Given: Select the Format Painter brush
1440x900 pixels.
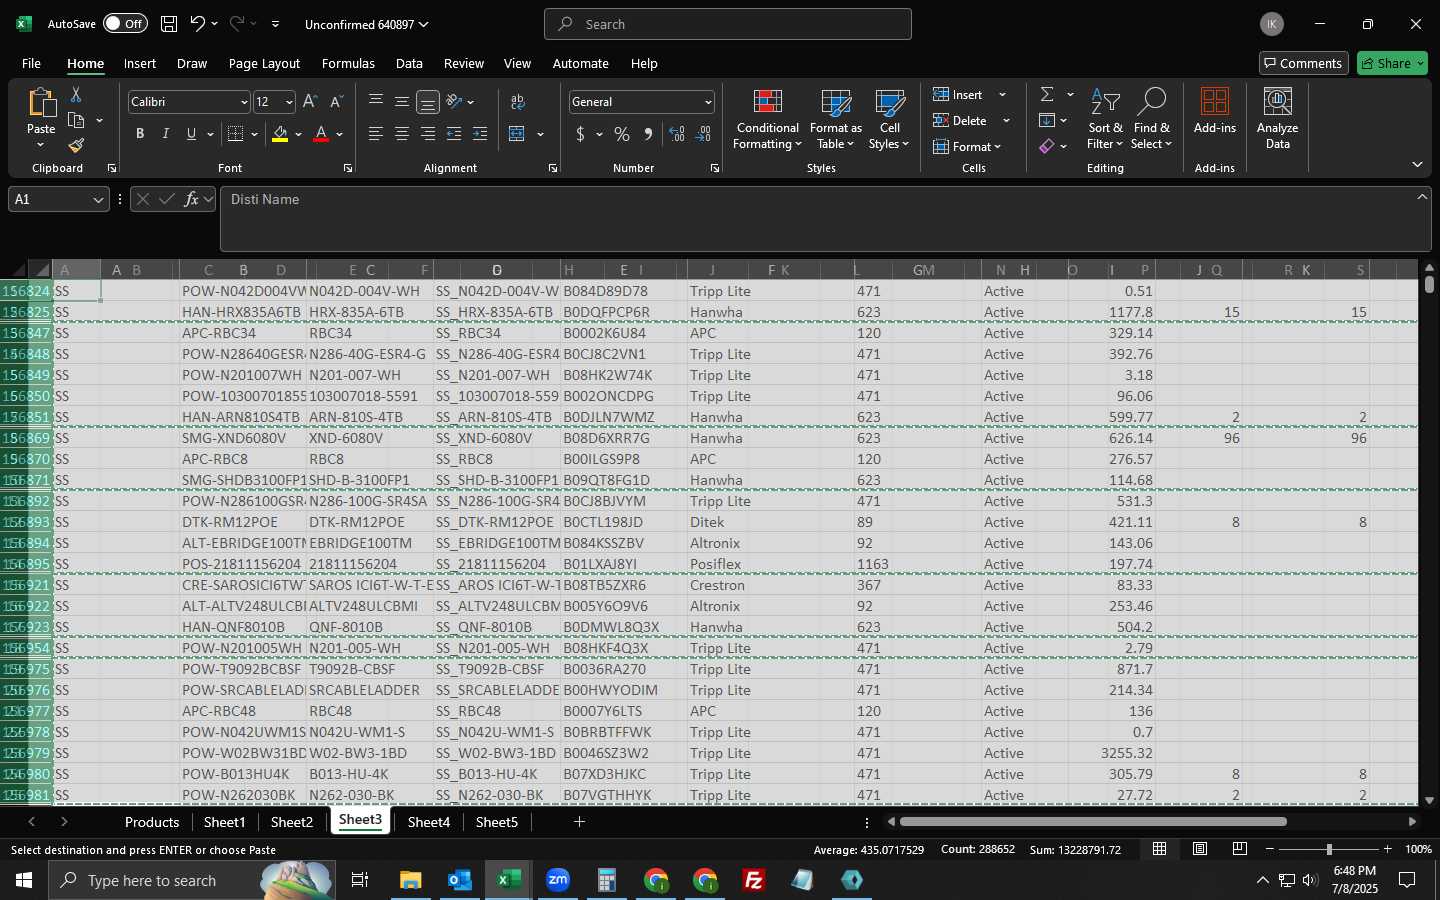Looking at the screenshot, I should (76, 146).
